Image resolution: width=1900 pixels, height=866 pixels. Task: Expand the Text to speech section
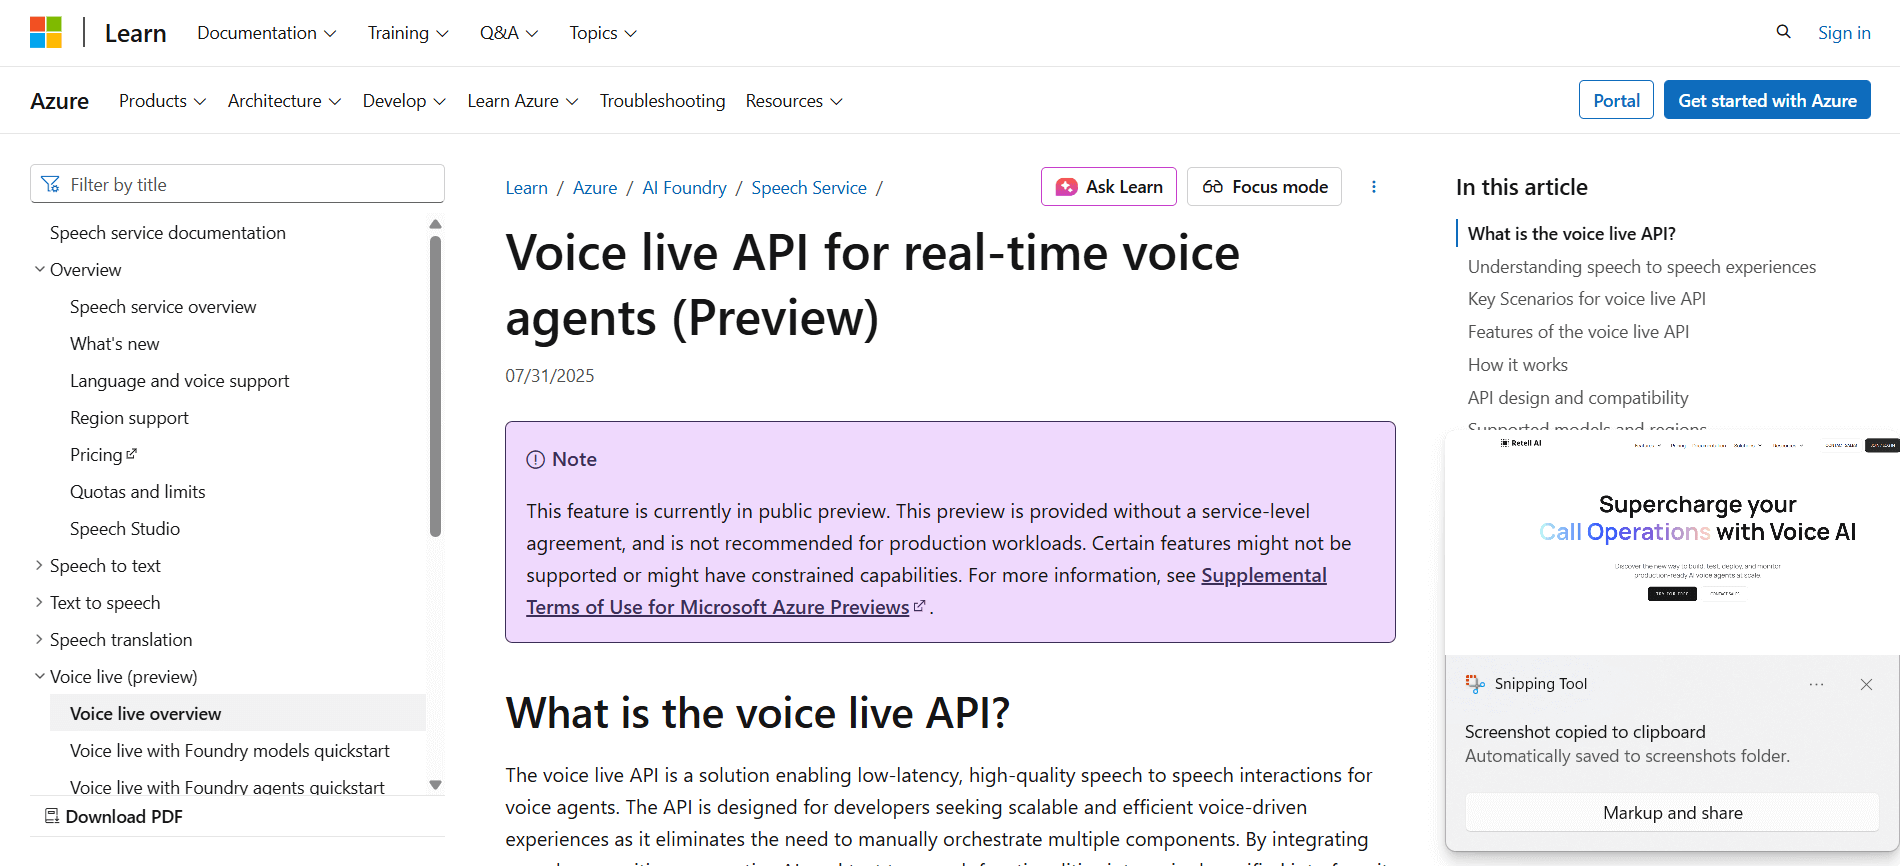tap(40, 602)
